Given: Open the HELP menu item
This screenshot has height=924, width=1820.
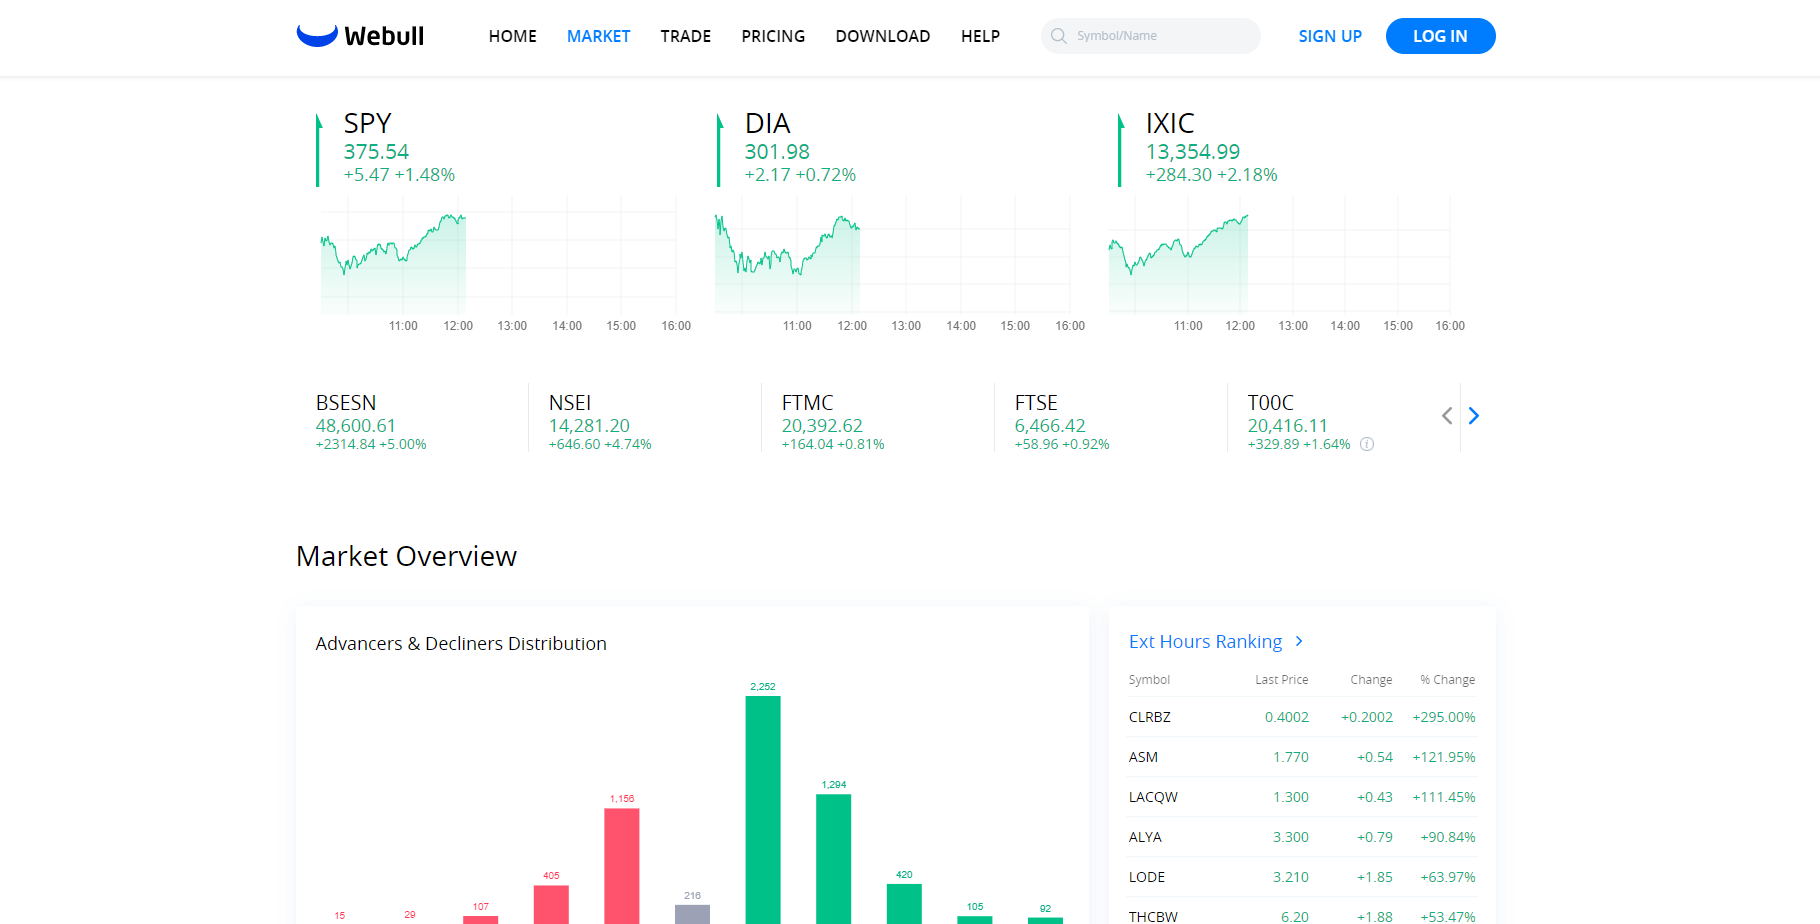Looking at the screenshot, I should pos(981,36).
